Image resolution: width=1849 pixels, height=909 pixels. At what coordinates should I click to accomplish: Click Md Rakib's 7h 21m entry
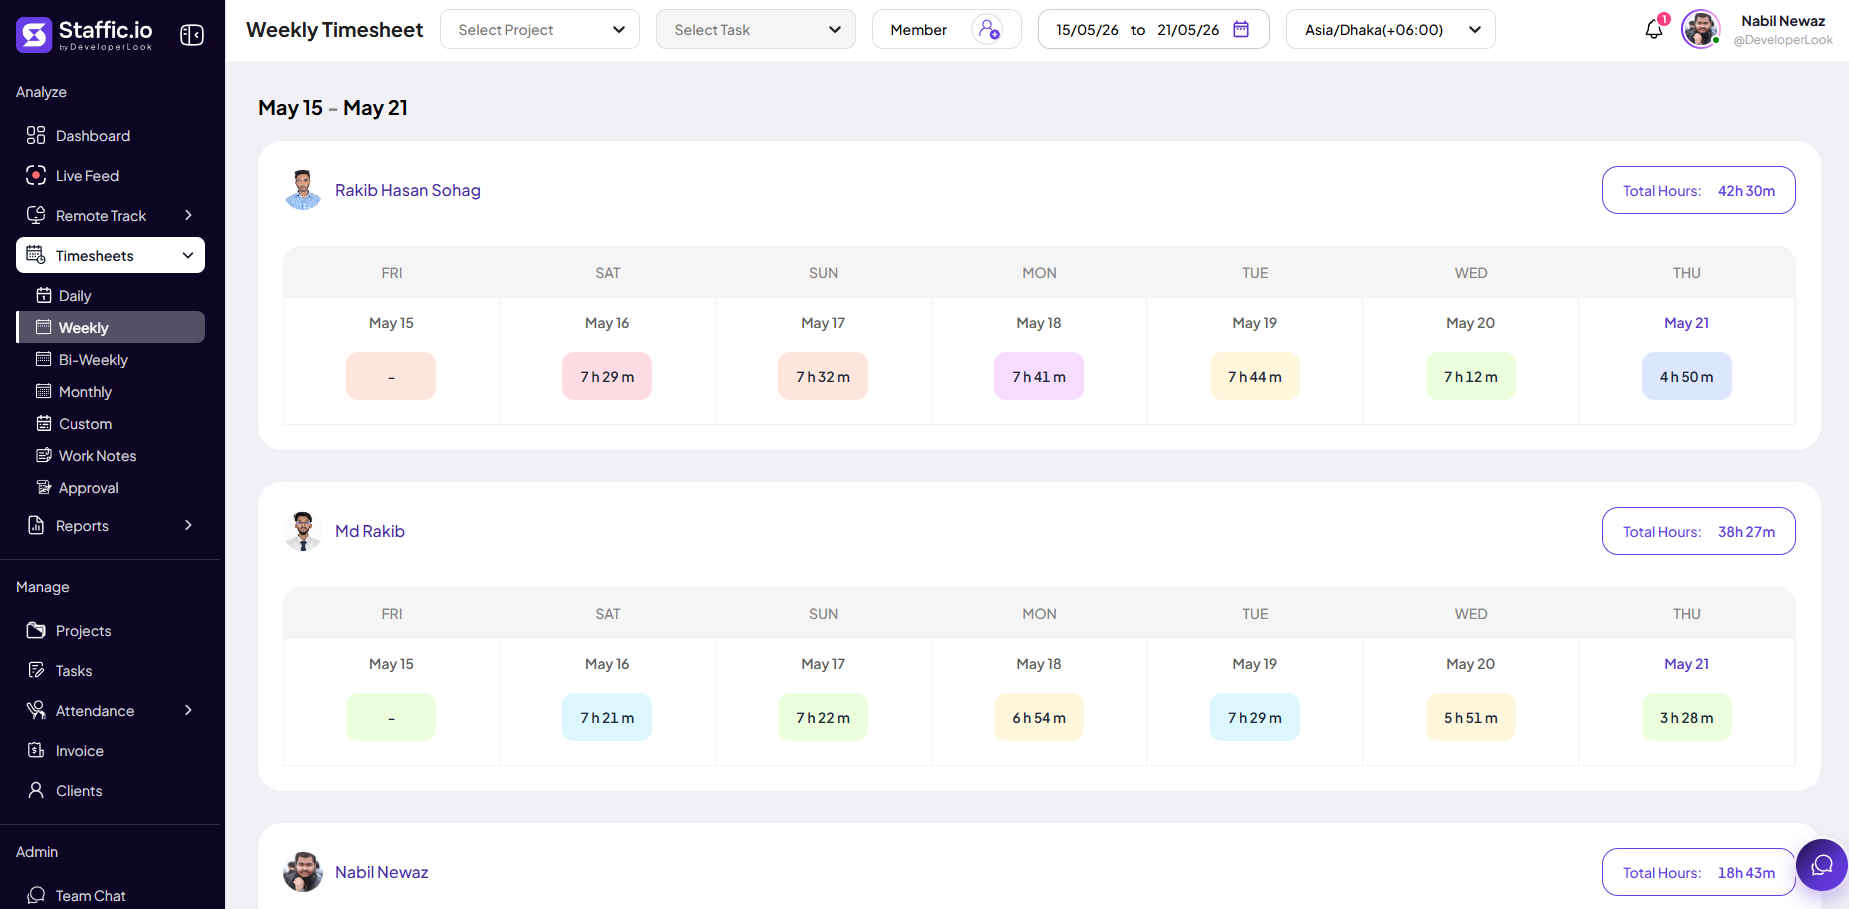point(607,717)
